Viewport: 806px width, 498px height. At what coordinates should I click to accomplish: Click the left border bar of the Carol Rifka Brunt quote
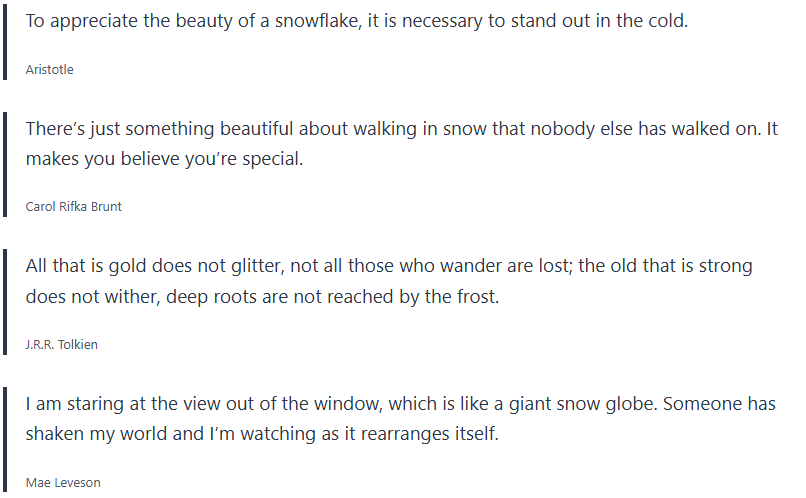click(6, 165)
